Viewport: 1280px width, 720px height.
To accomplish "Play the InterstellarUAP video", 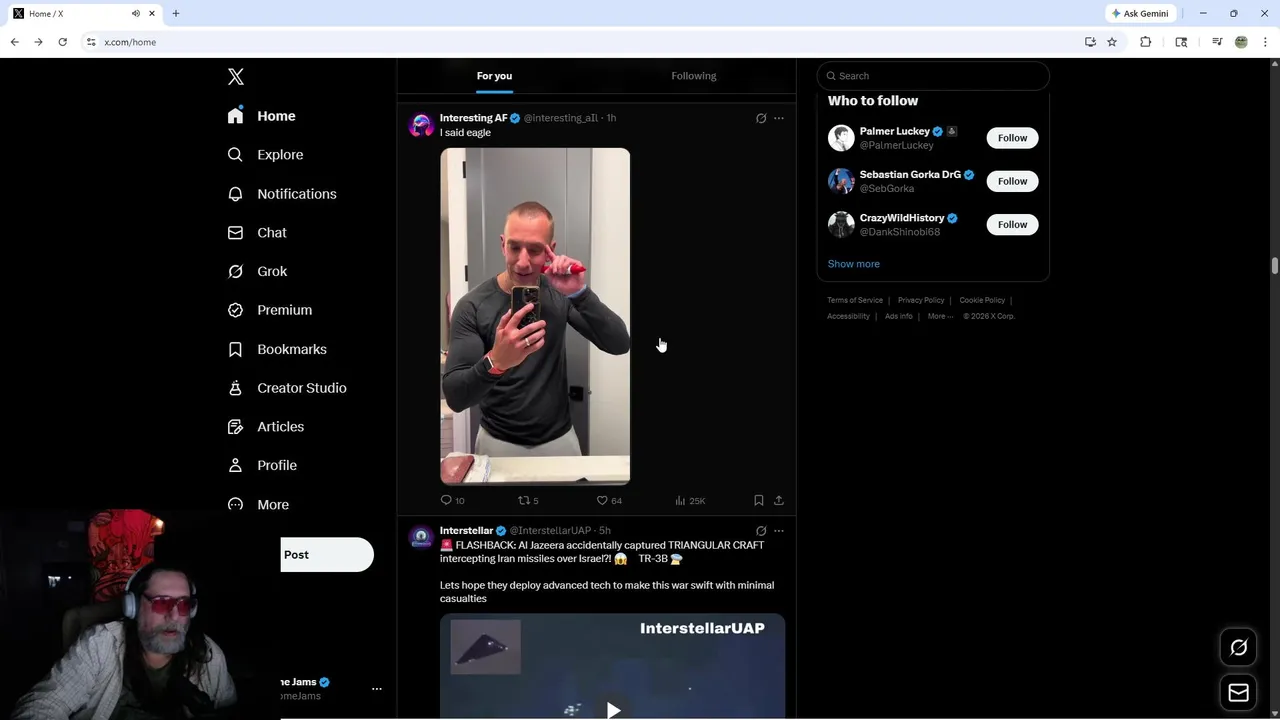I will point(613,709).
